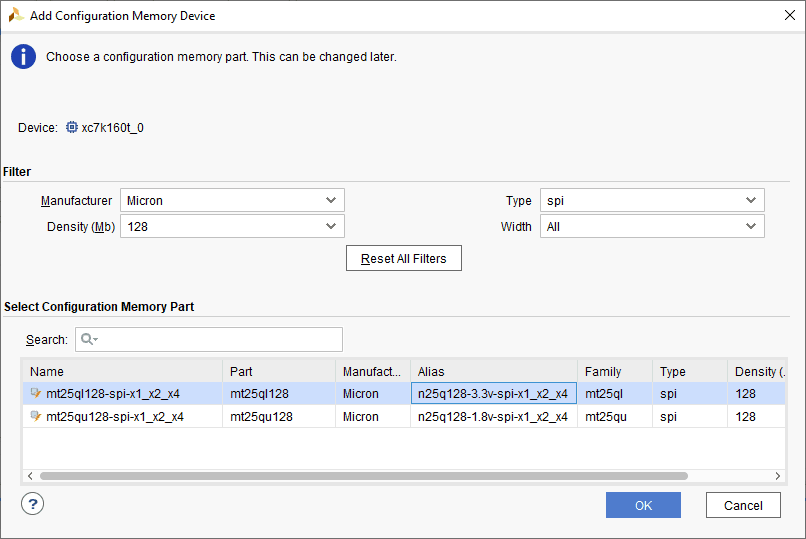Click the xc7k160t_0 device chip icon

[71, 128]
